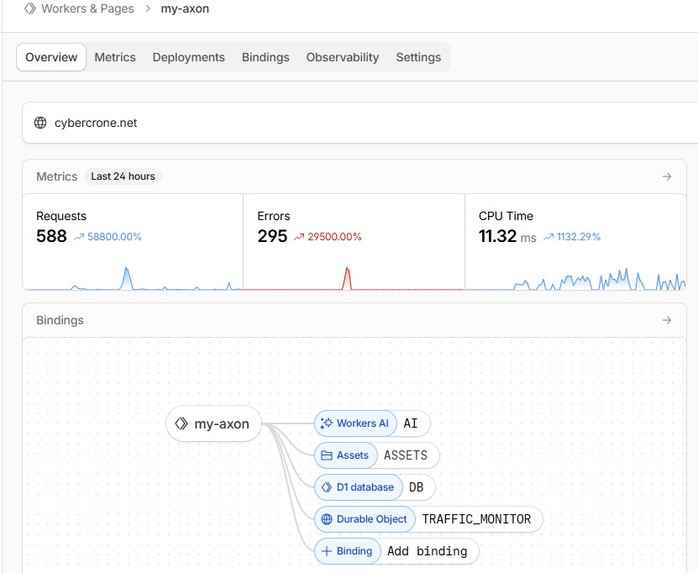Click the 1132.29% CPU time change
Viewport: 698px width, 573px height.
pyautogui.click(x=579, y=237)
